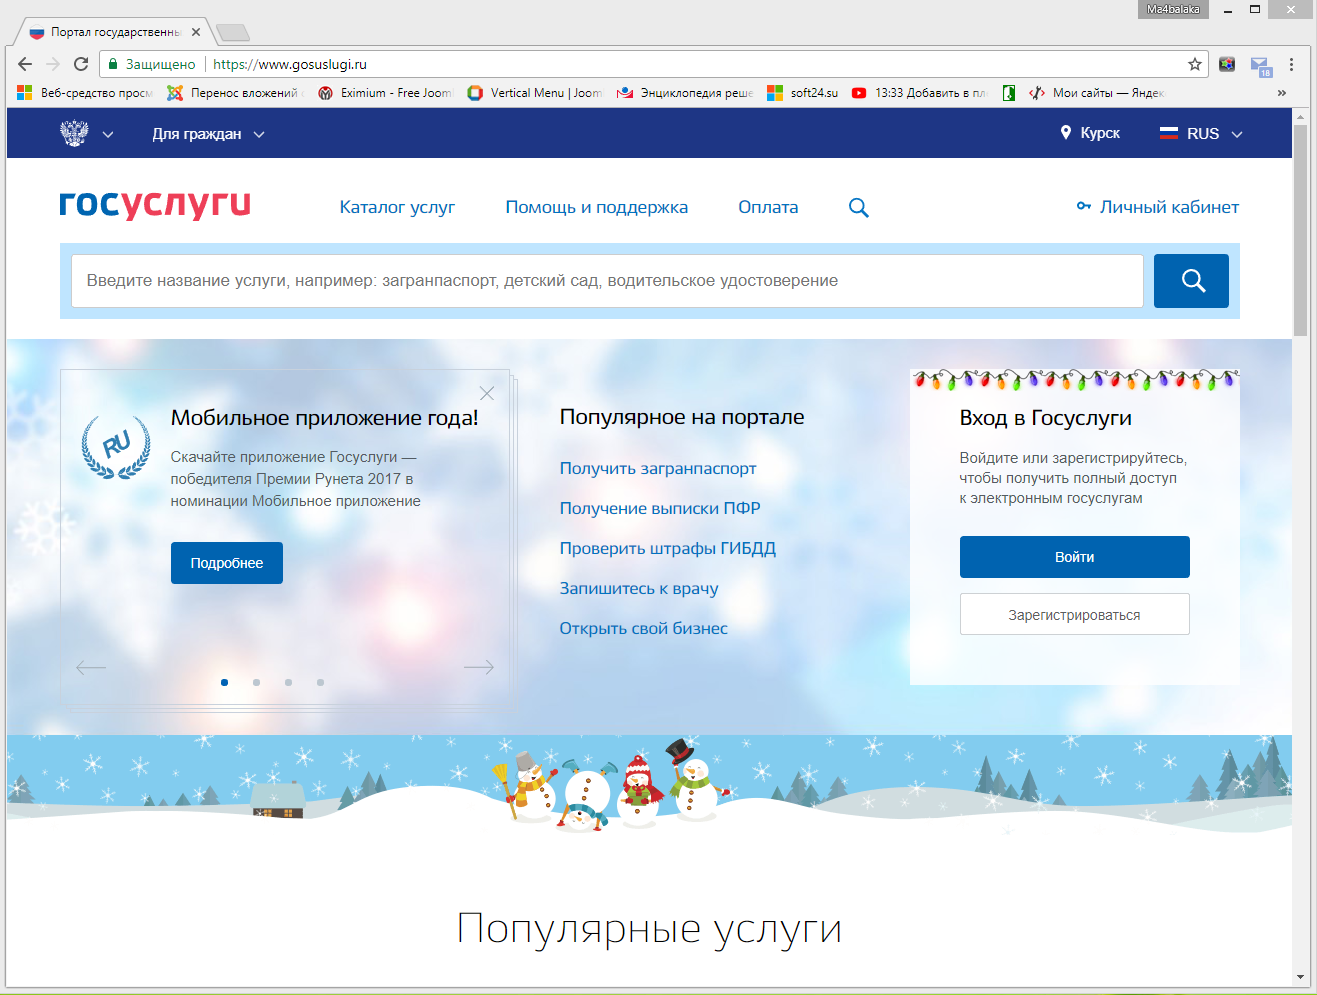Open Помощь и поддержка menu item
This screenshot has width=1317, height=995.
596,207
